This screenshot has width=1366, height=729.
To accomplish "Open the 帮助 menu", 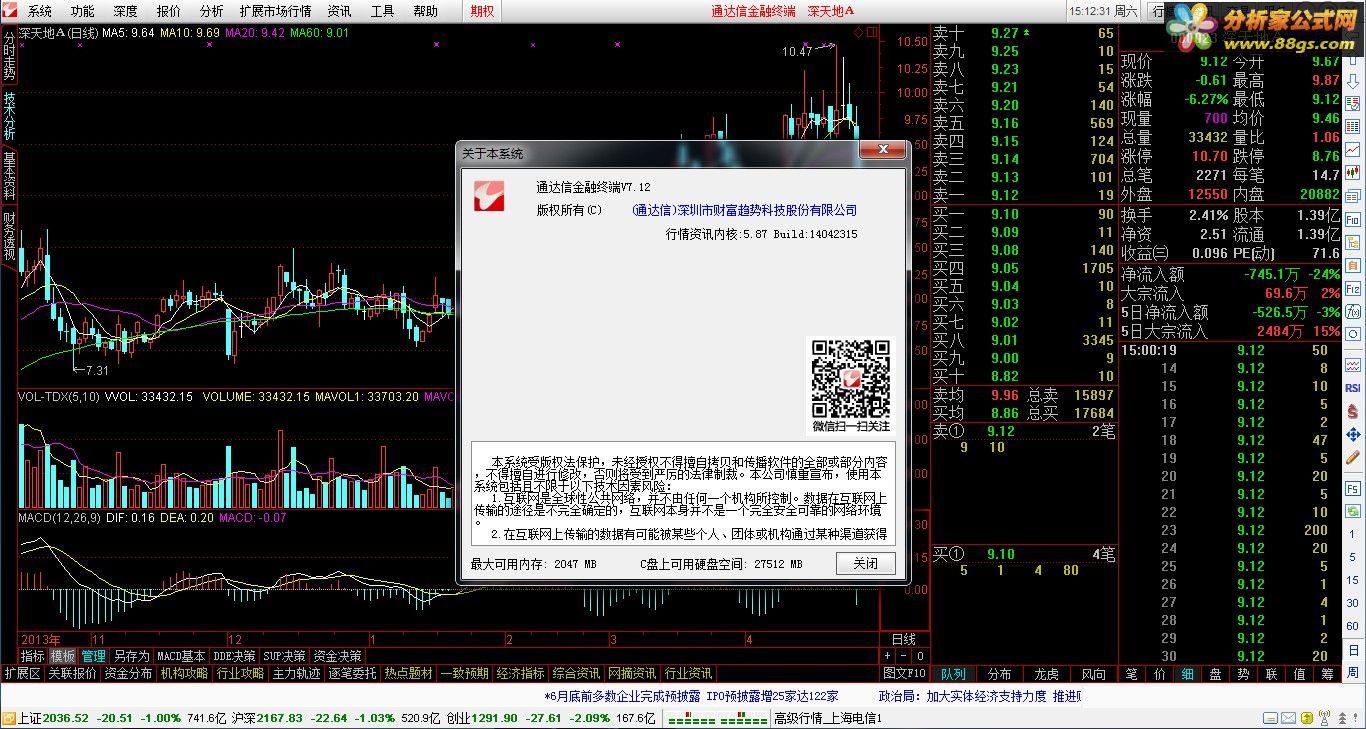I will (425, 11).
